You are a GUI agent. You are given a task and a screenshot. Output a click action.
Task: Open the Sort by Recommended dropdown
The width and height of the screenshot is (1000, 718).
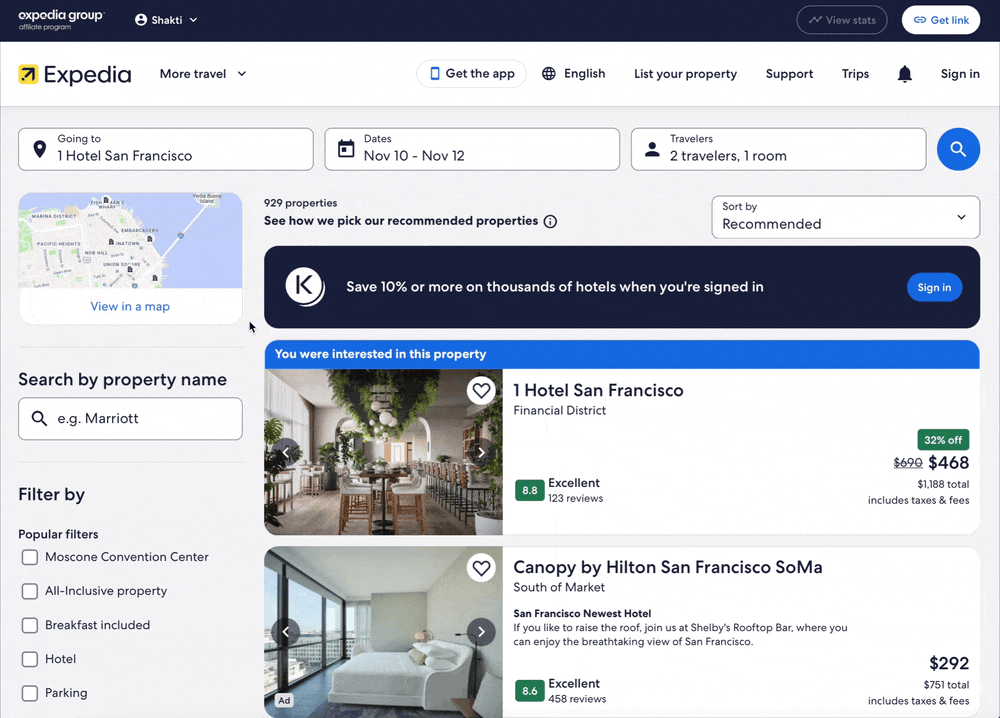point(845,217)
